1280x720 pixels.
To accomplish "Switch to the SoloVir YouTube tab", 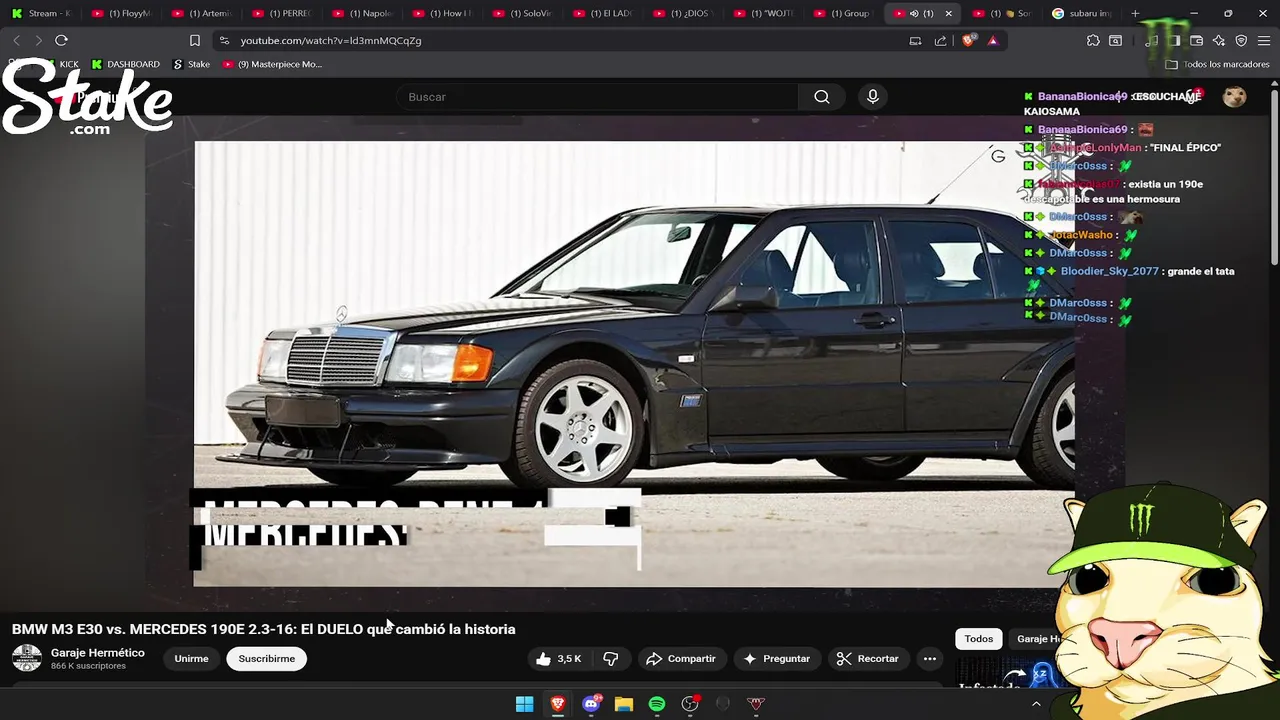I will click(523, 13).
